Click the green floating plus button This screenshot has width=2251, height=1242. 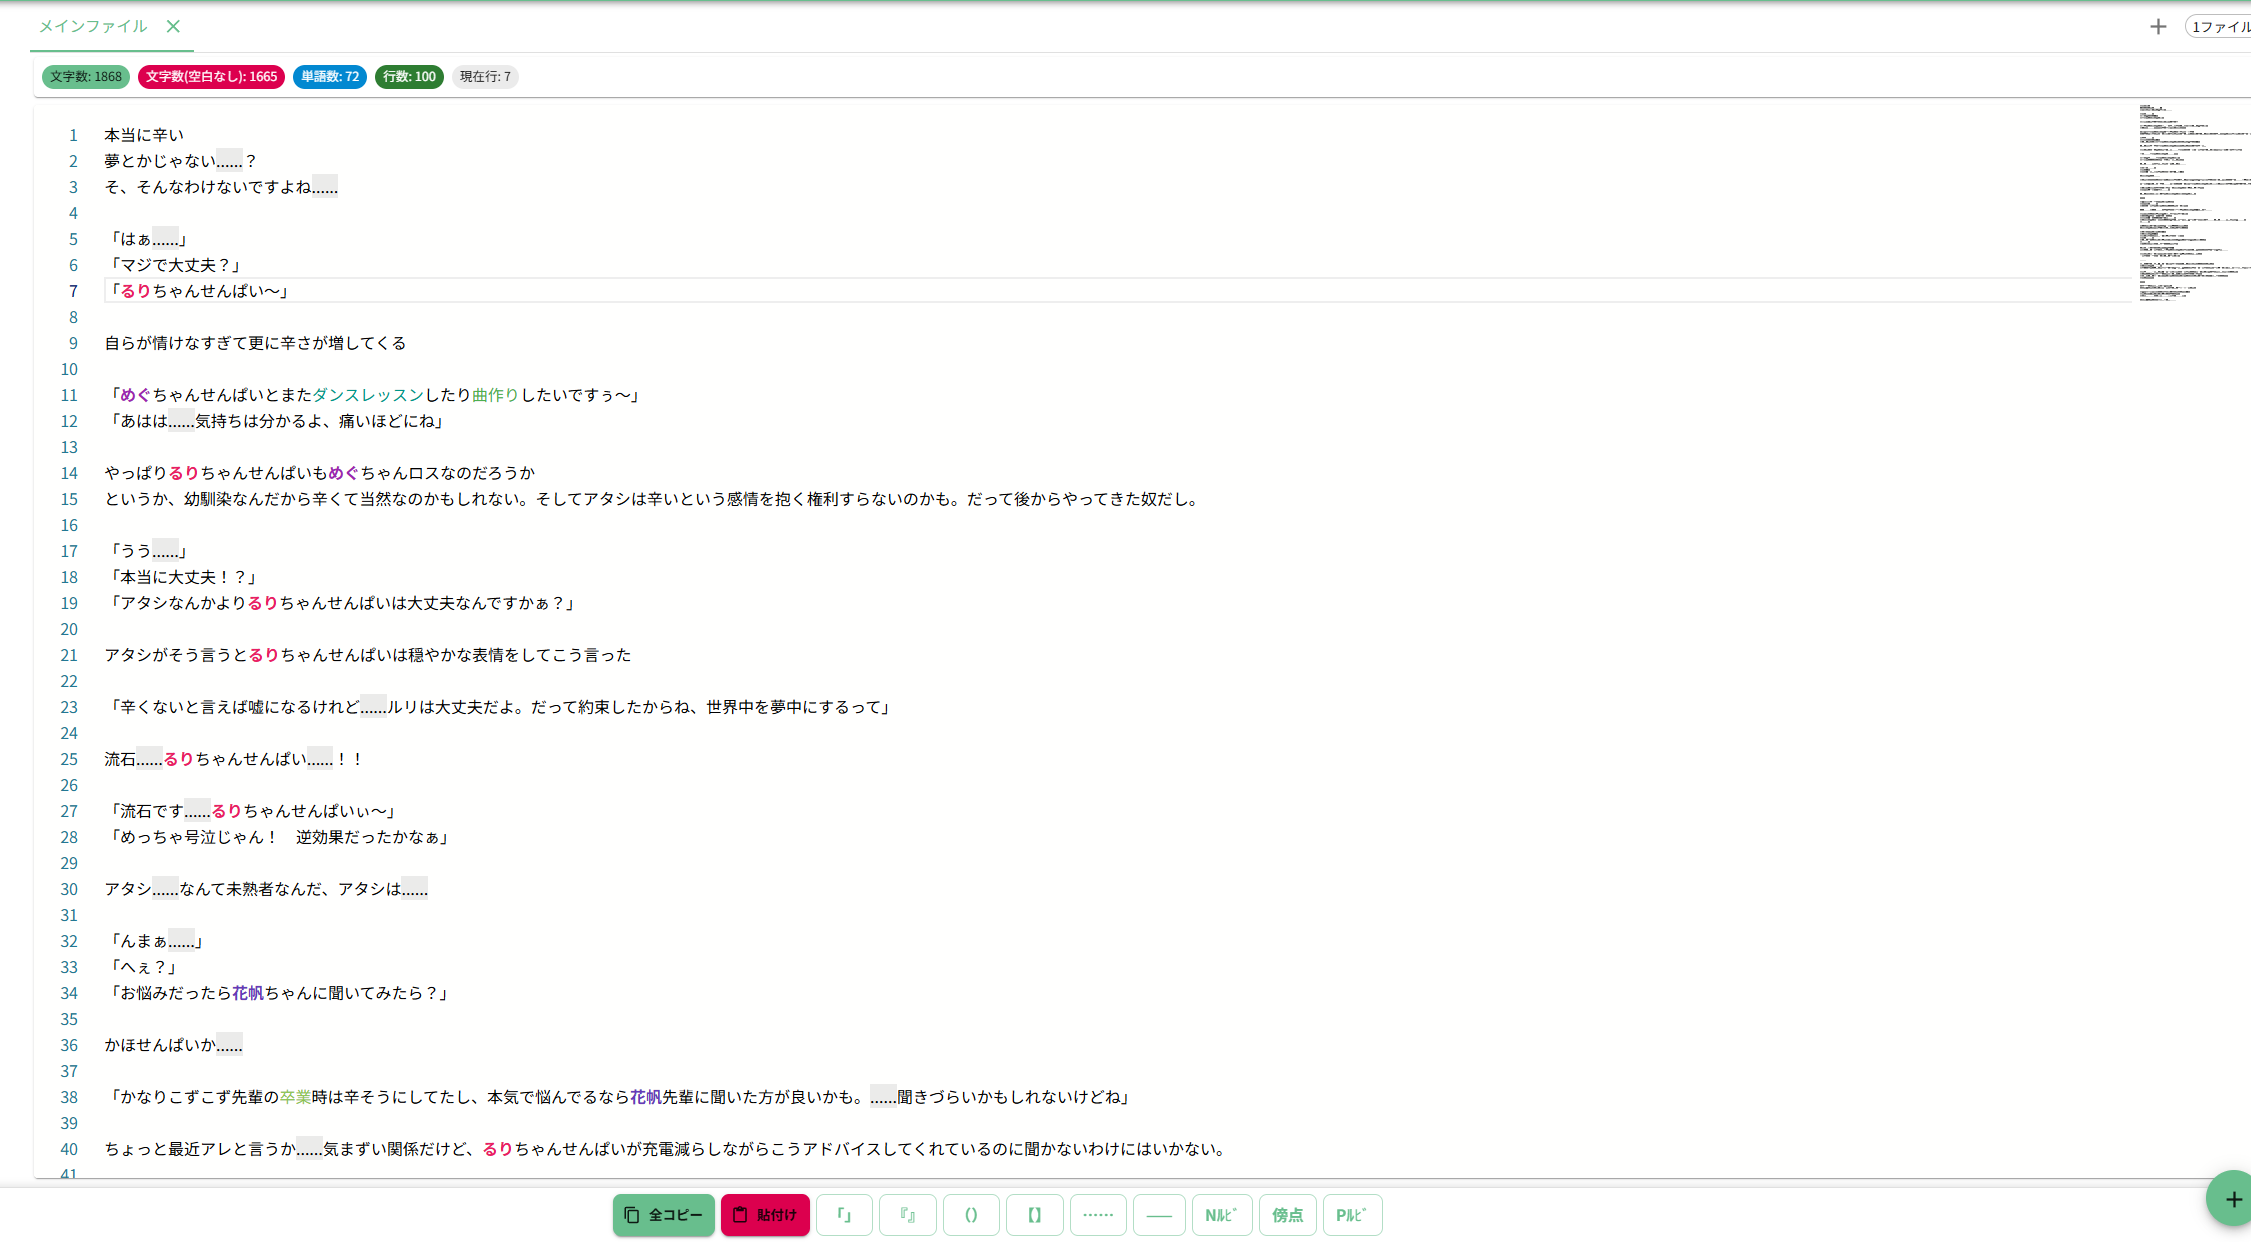2232,1198
